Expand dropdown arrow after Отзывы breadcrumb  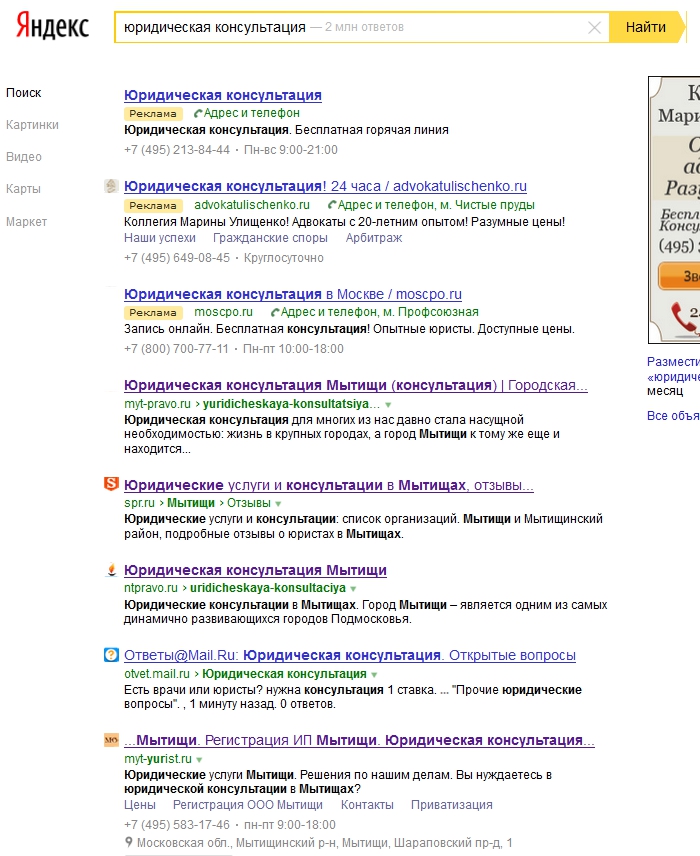click(278, 504)
